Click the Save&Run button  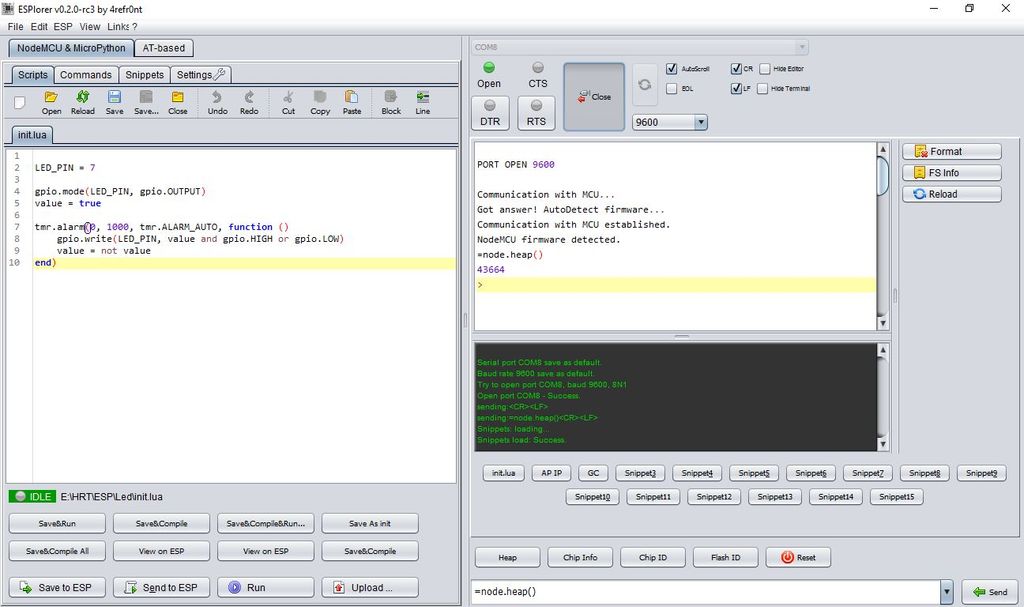[x=57, y=523]
